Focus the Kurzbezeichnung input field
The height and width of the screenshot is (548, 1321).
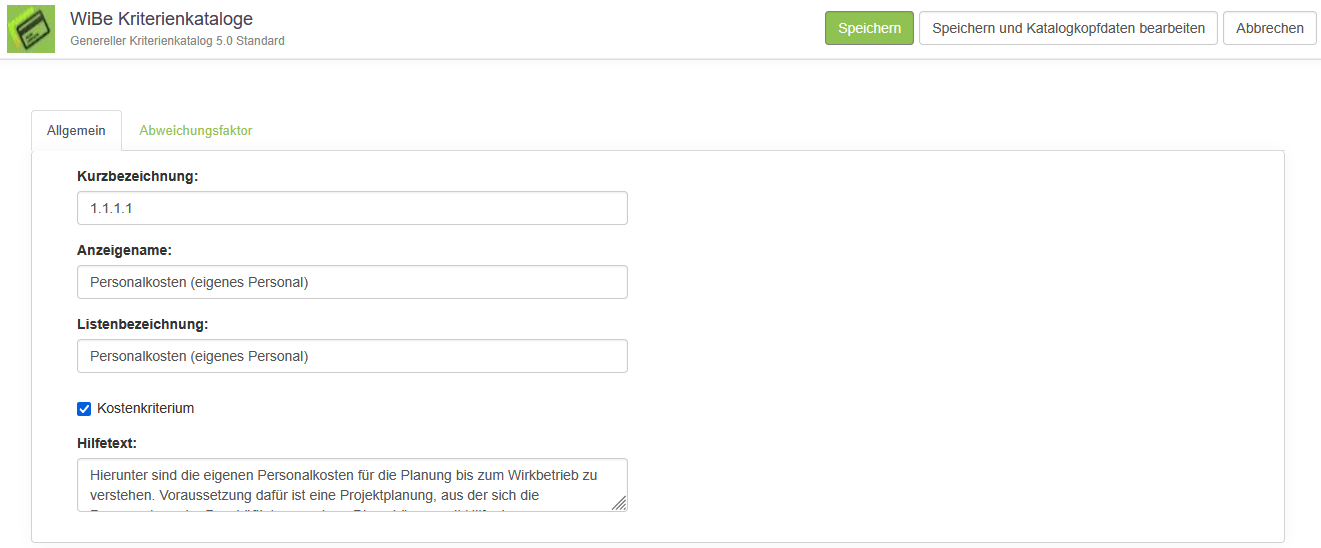pyautogui.click(x=352, y=208)
